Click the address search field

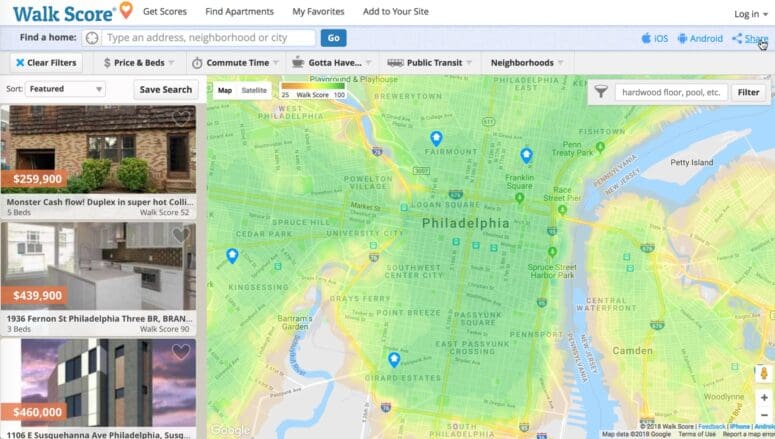click(x=209, y=38)
